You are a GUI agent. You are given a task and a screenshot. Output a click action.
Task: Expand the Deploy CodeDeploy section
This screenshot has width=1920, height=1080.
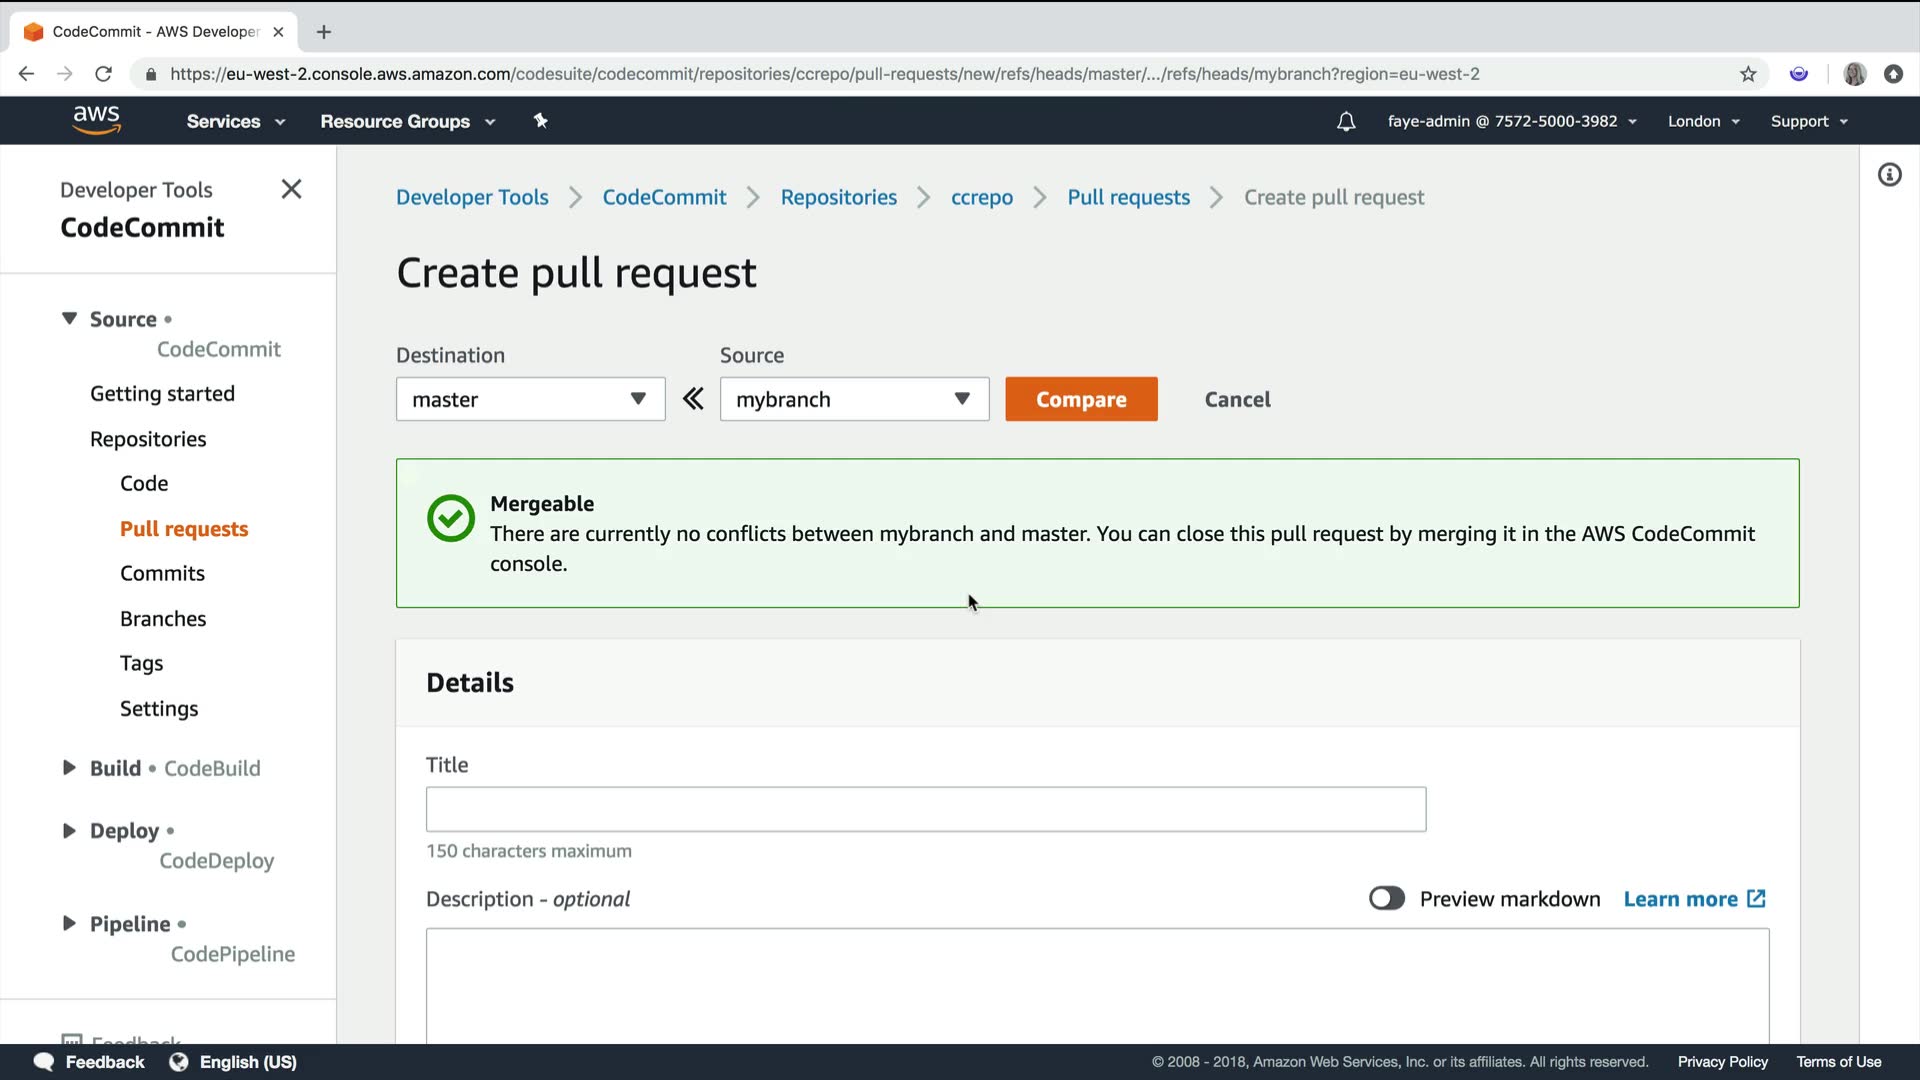(69, 831)
